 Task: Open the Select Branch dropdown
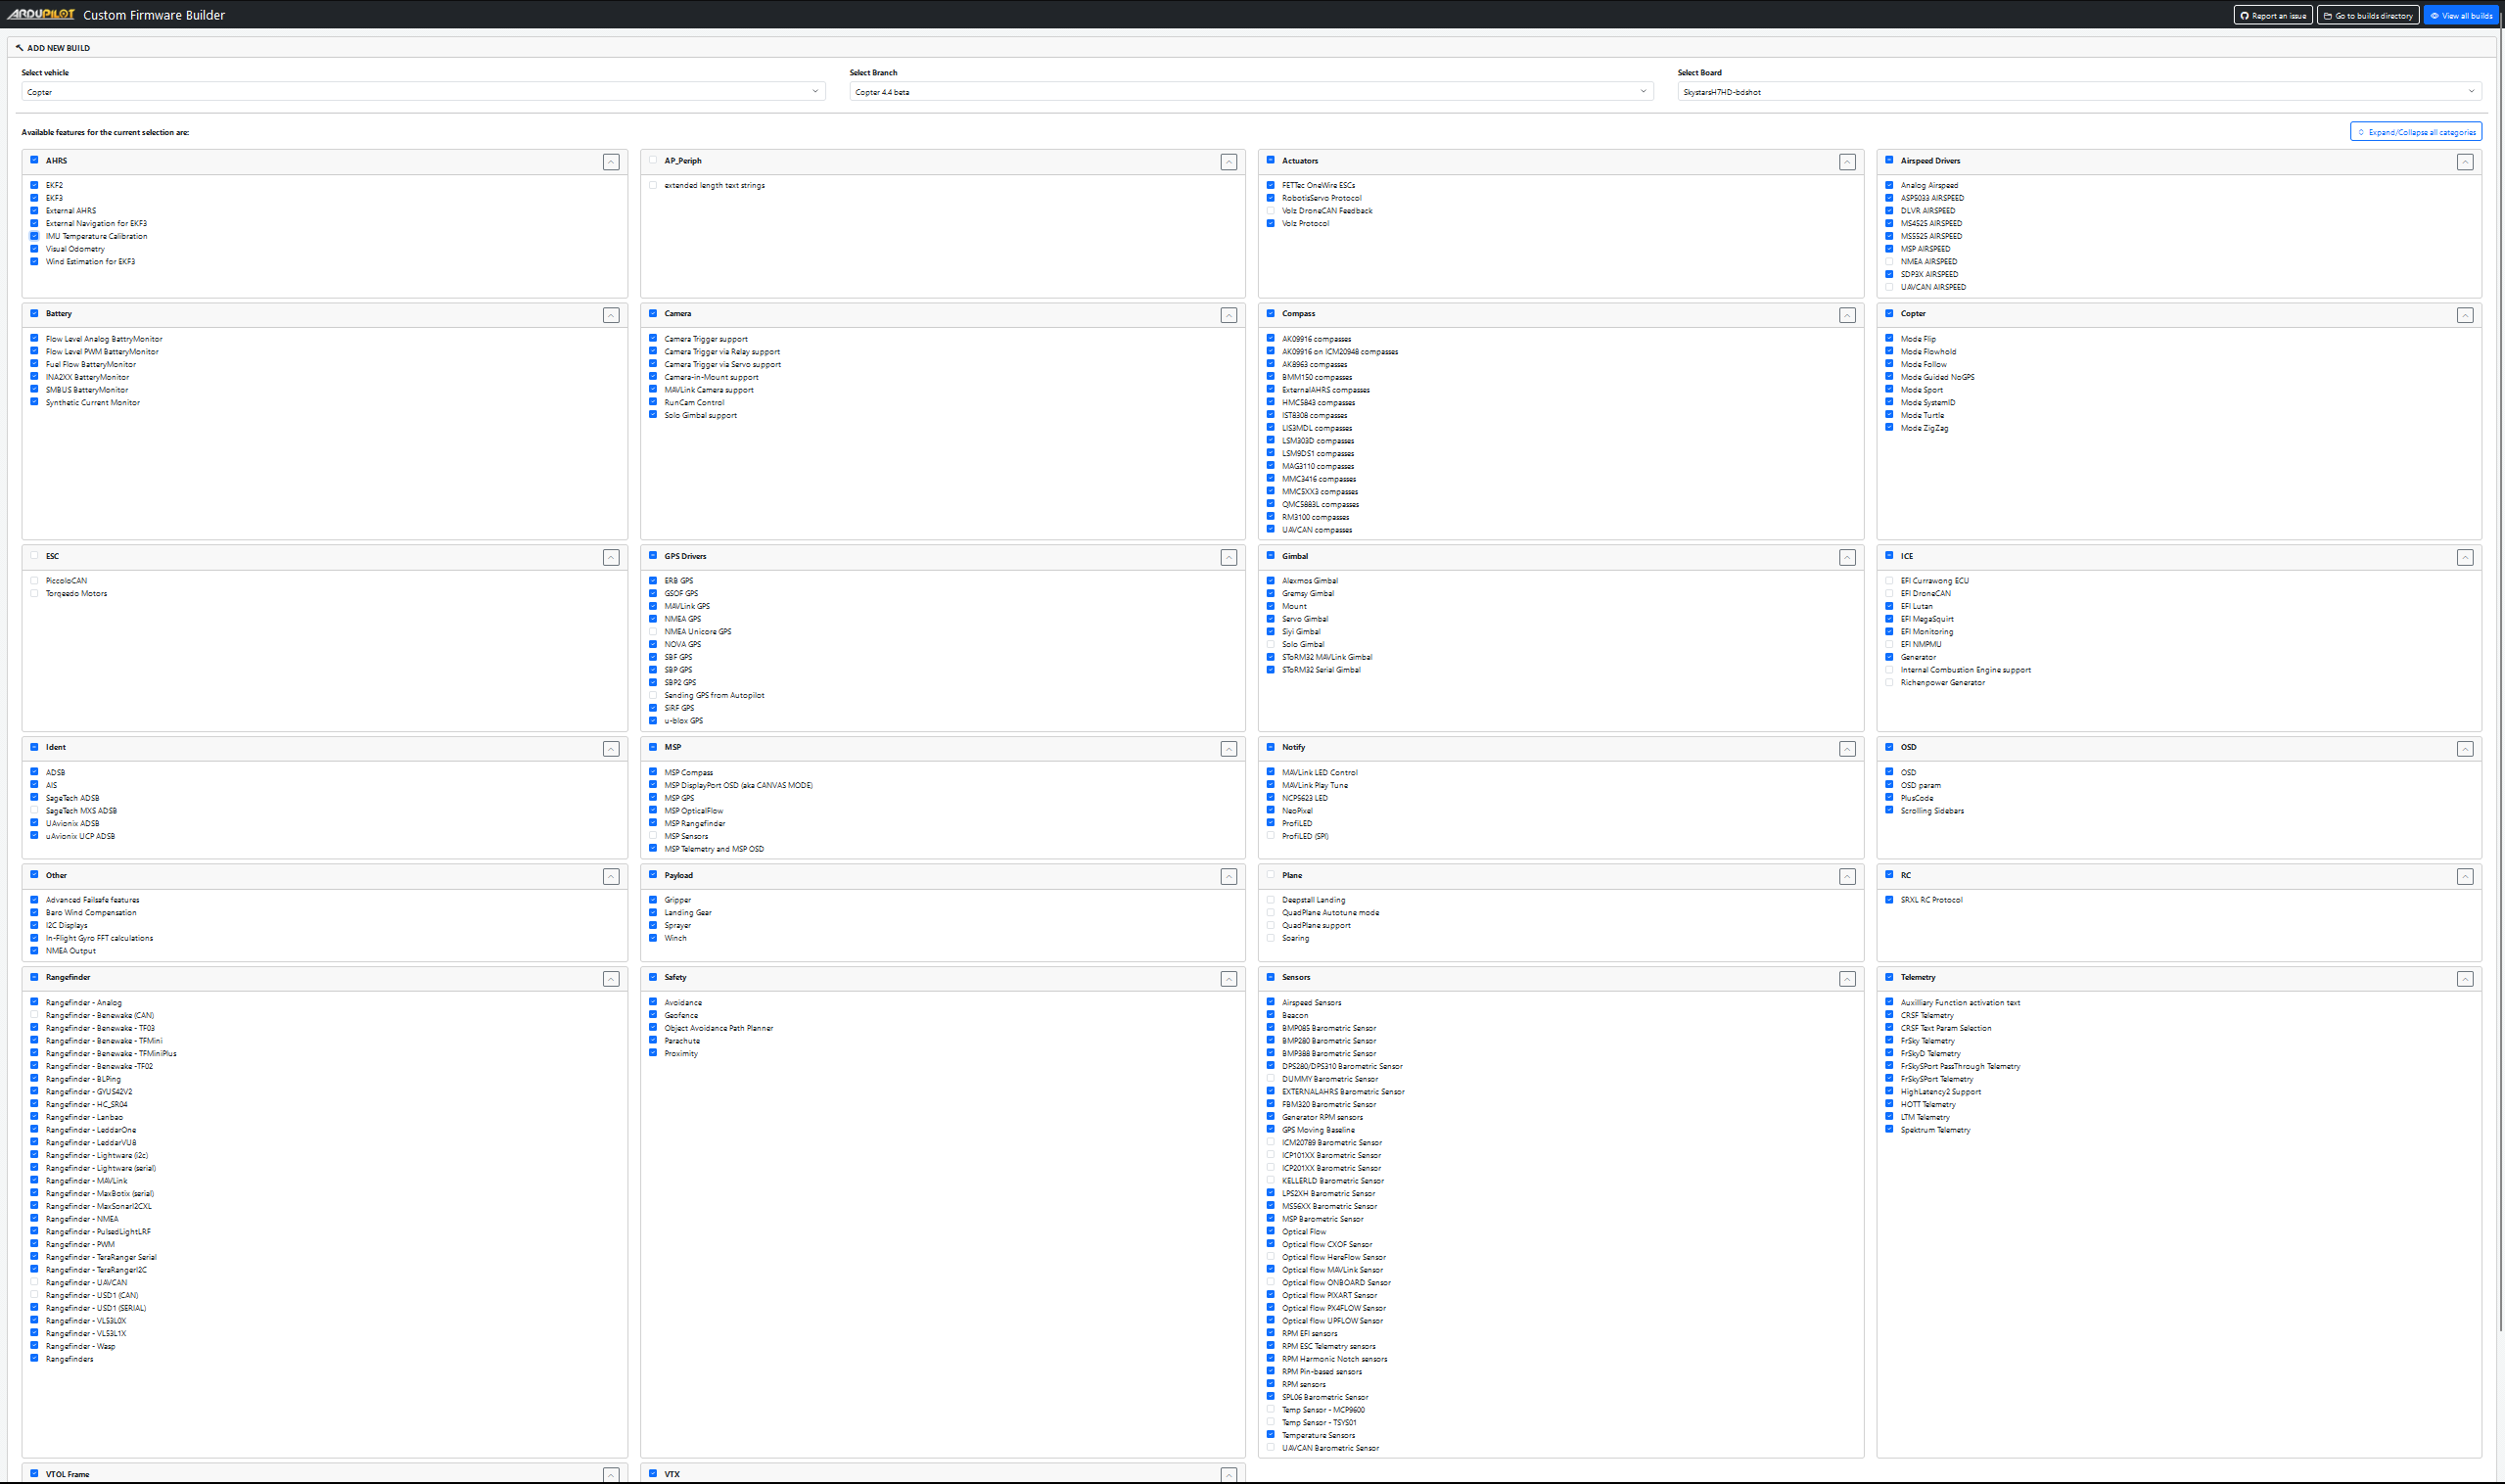pyautogui.click(x=1251, y=92)
